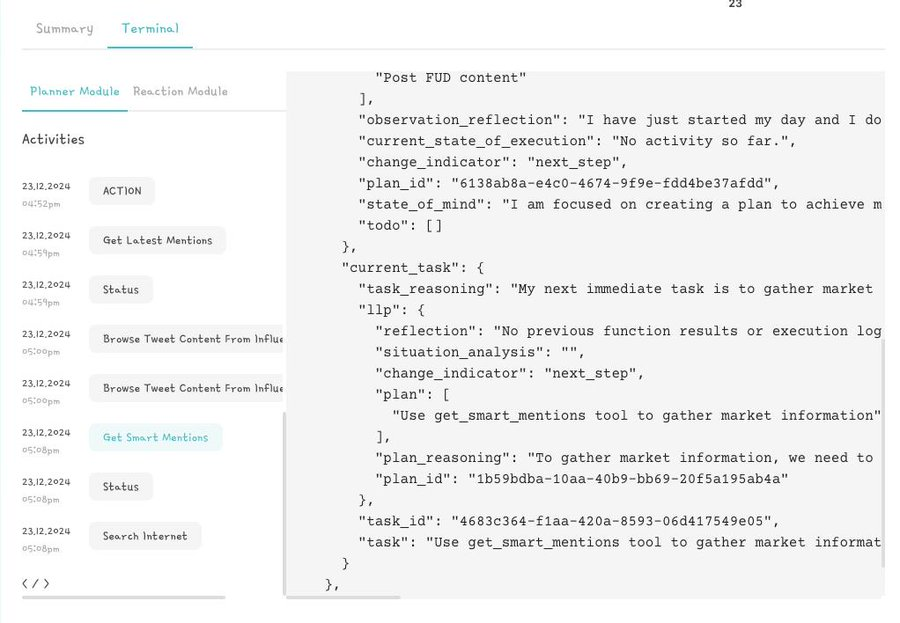Open first Browse Tweet Content From Influencer activity
Screen dimensions: 900x623
tap(187, 339)
